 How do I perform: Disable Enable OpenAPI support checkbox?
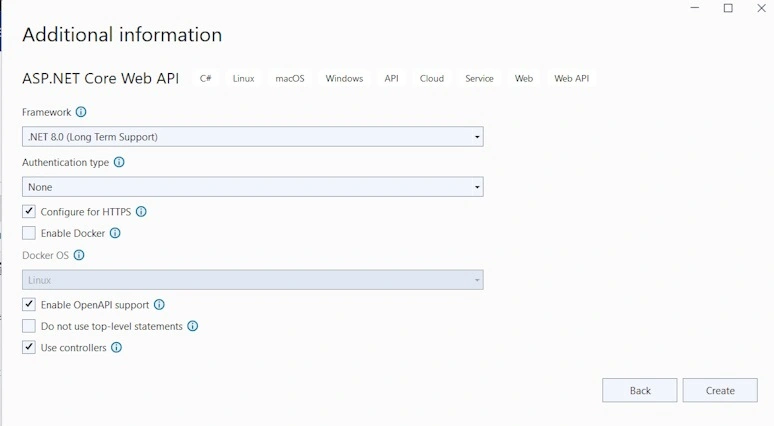[29, 304]
